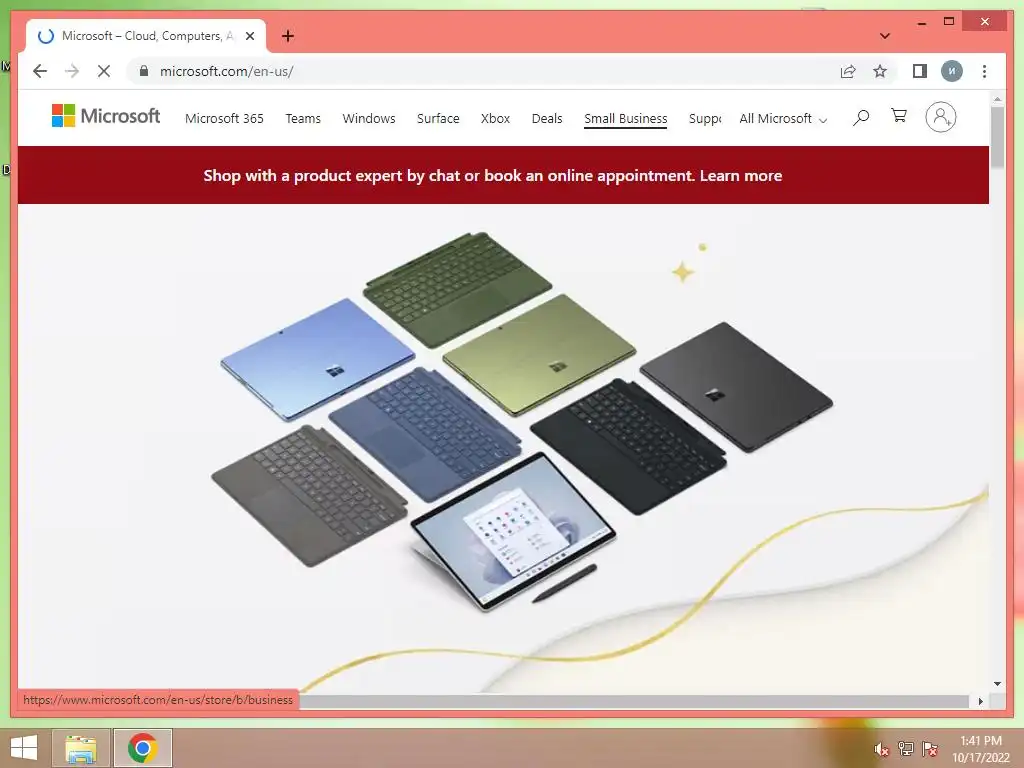Click the vertical scrollbar down arrow
This screenshot has width=1024, height=768.
(x=997, y=684)
